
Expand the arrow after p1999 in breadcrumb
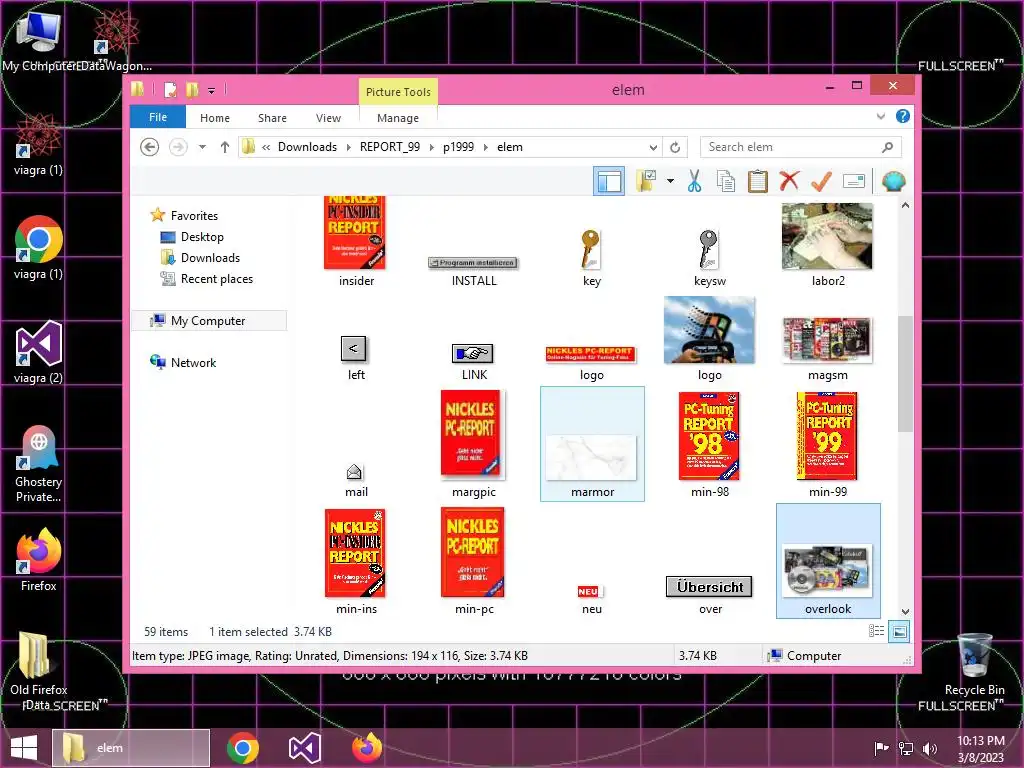click(x=486, y=147)
